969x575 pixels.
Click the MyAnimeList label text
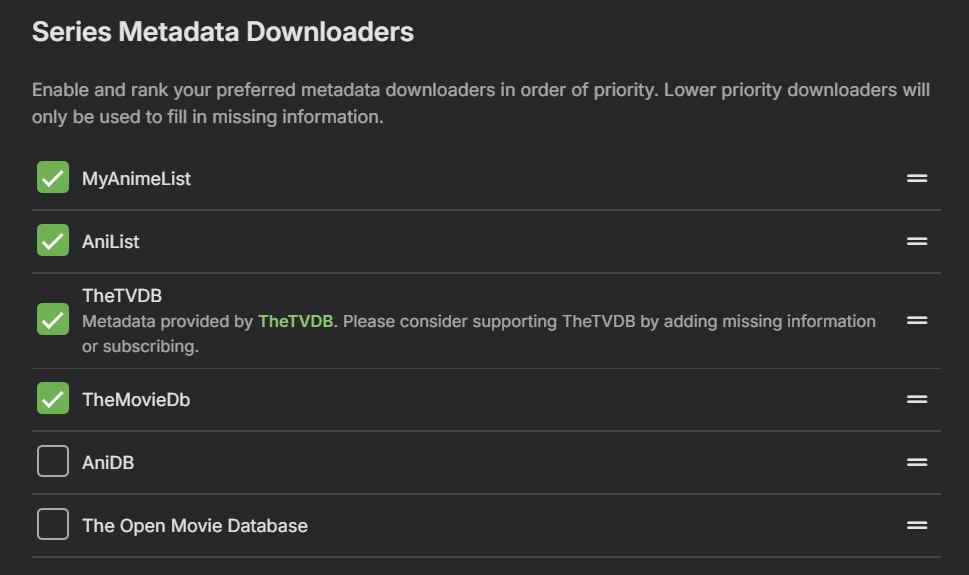(x=136, y=179)
